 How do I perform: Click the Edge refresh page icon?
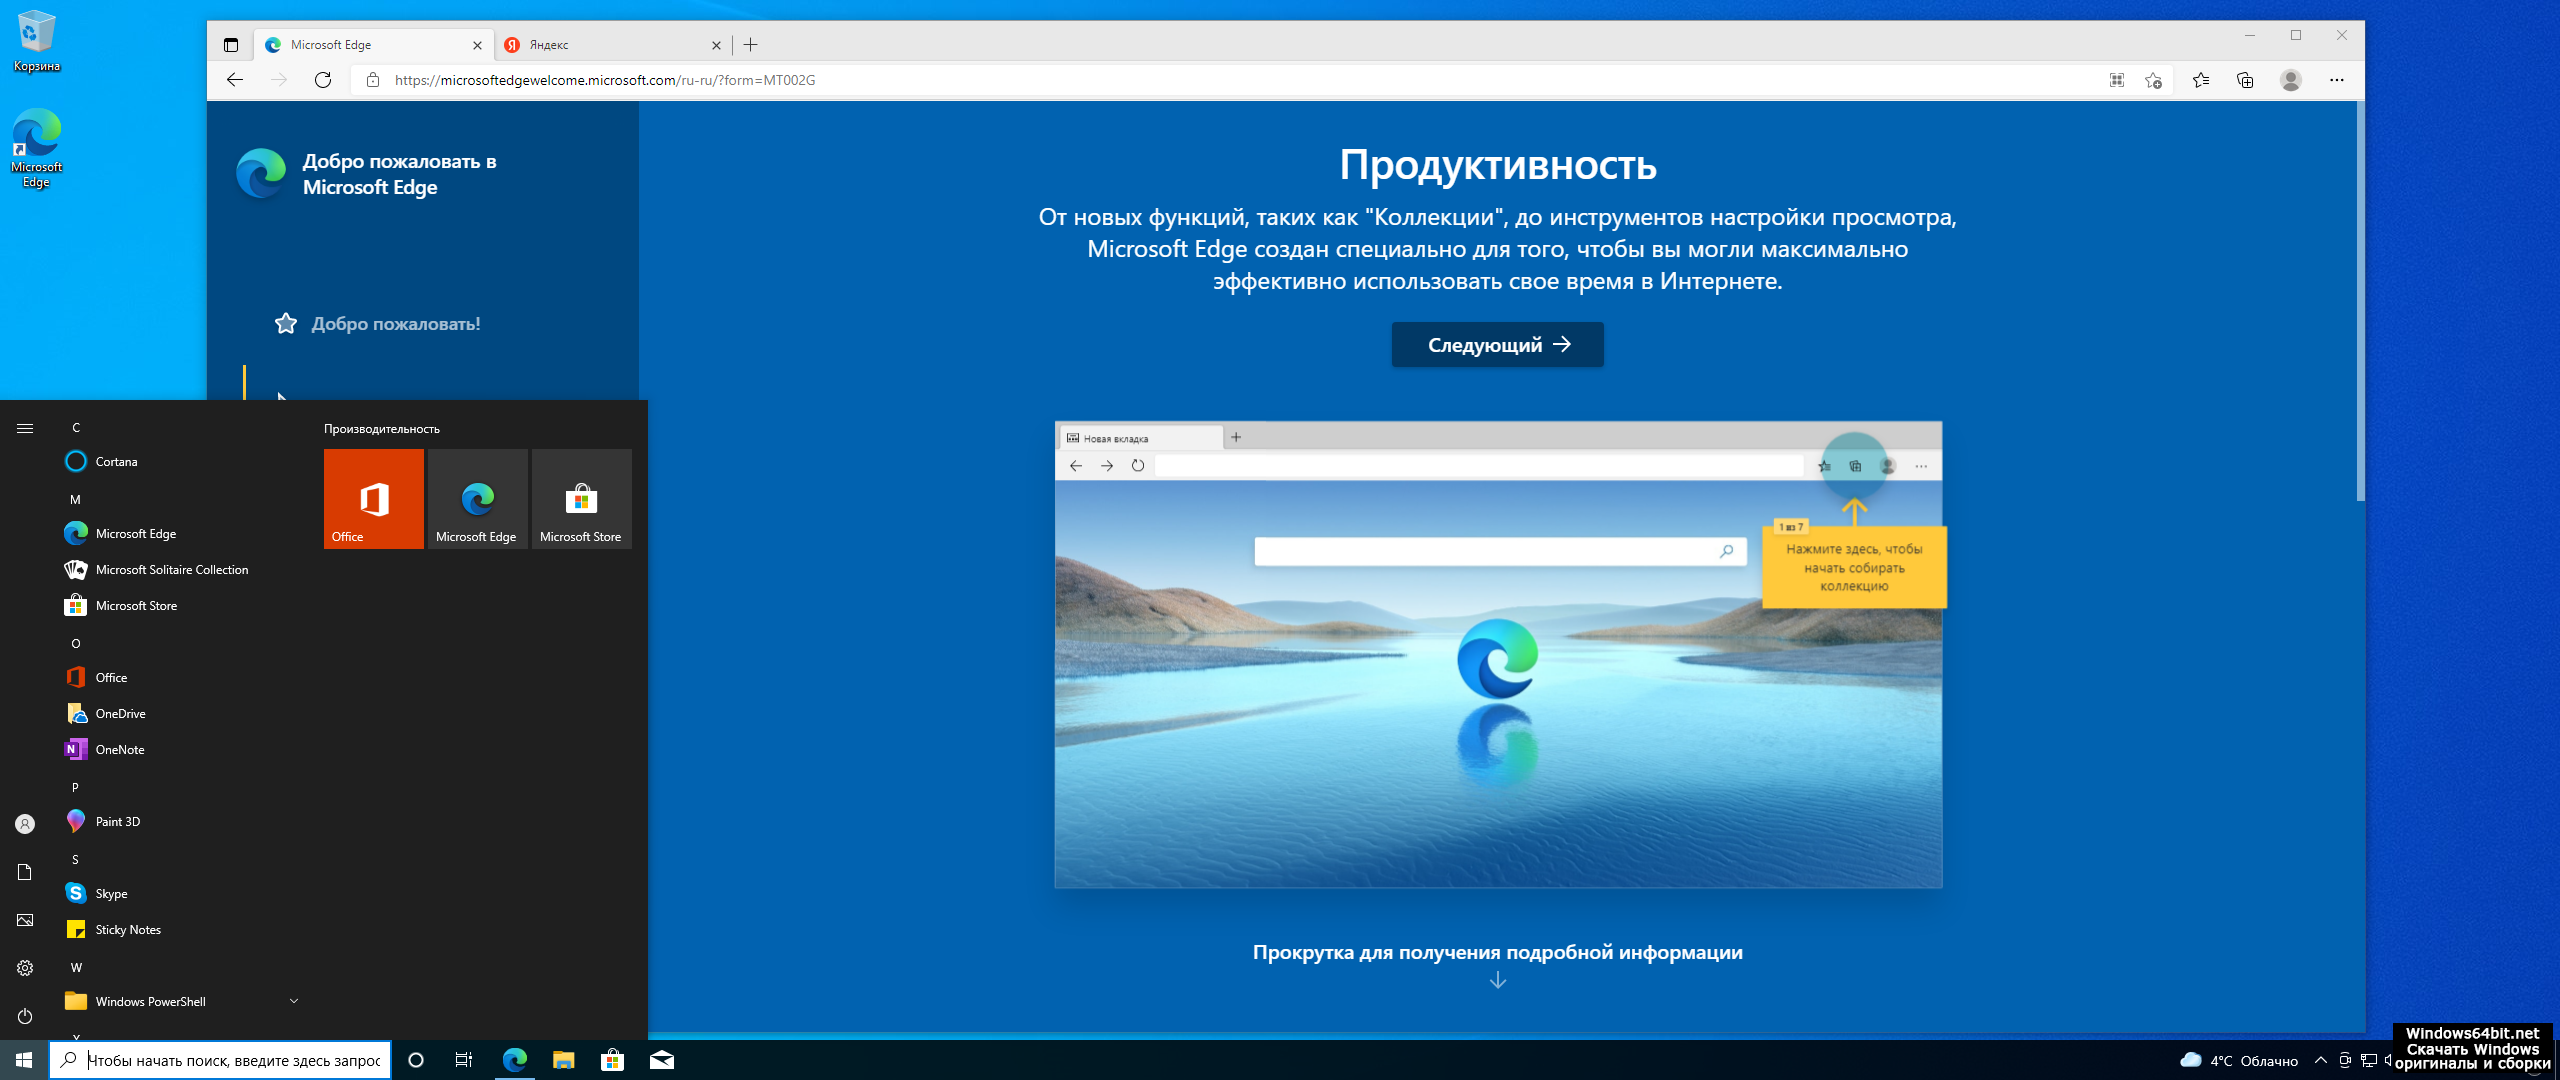pos(322,80)
